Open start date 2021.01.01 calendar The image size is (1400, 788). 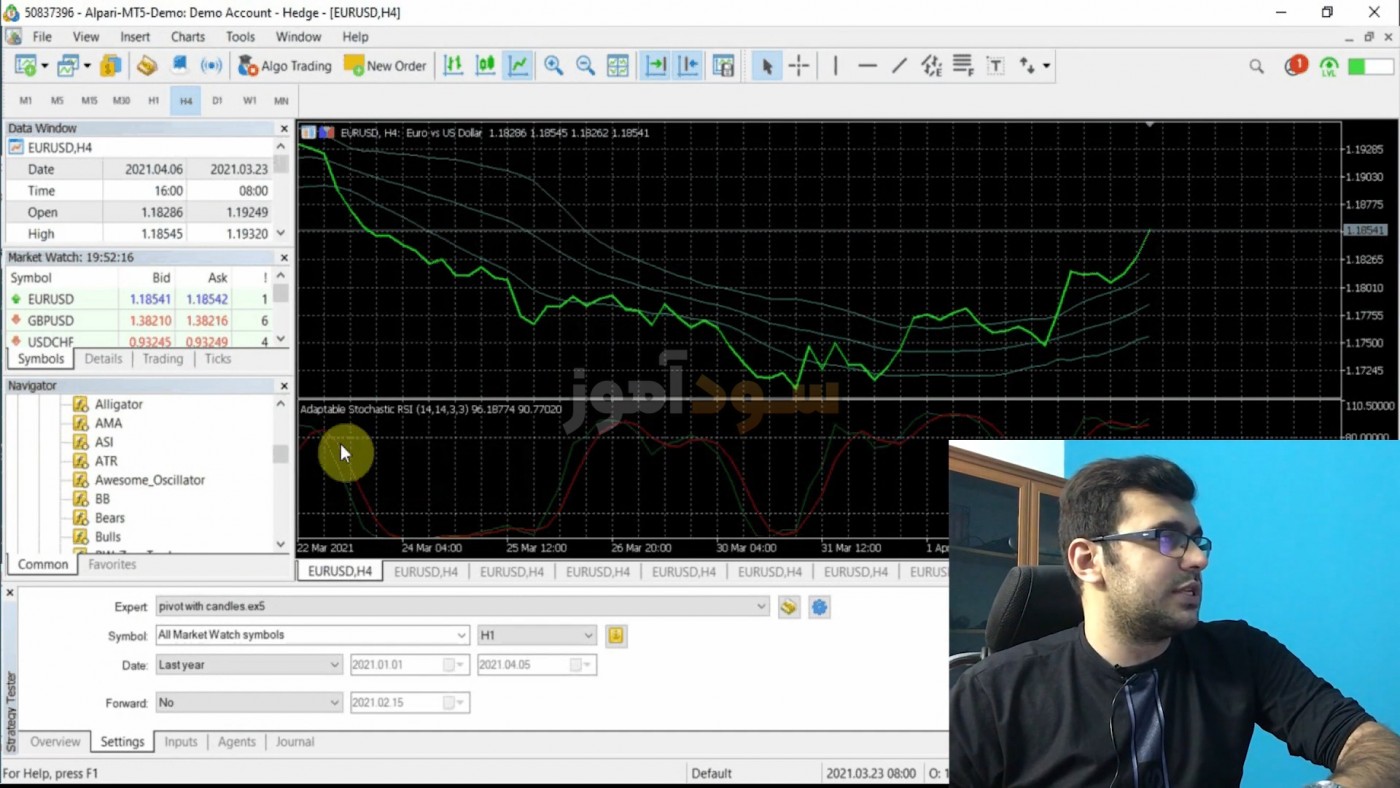[x=455, y=665]
